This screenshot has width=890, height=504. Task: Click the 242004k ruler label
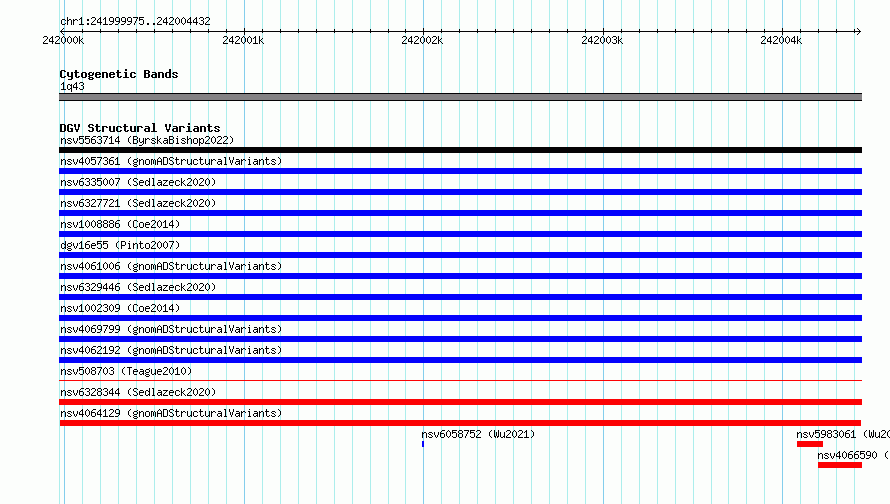click(x=781, y=40)
